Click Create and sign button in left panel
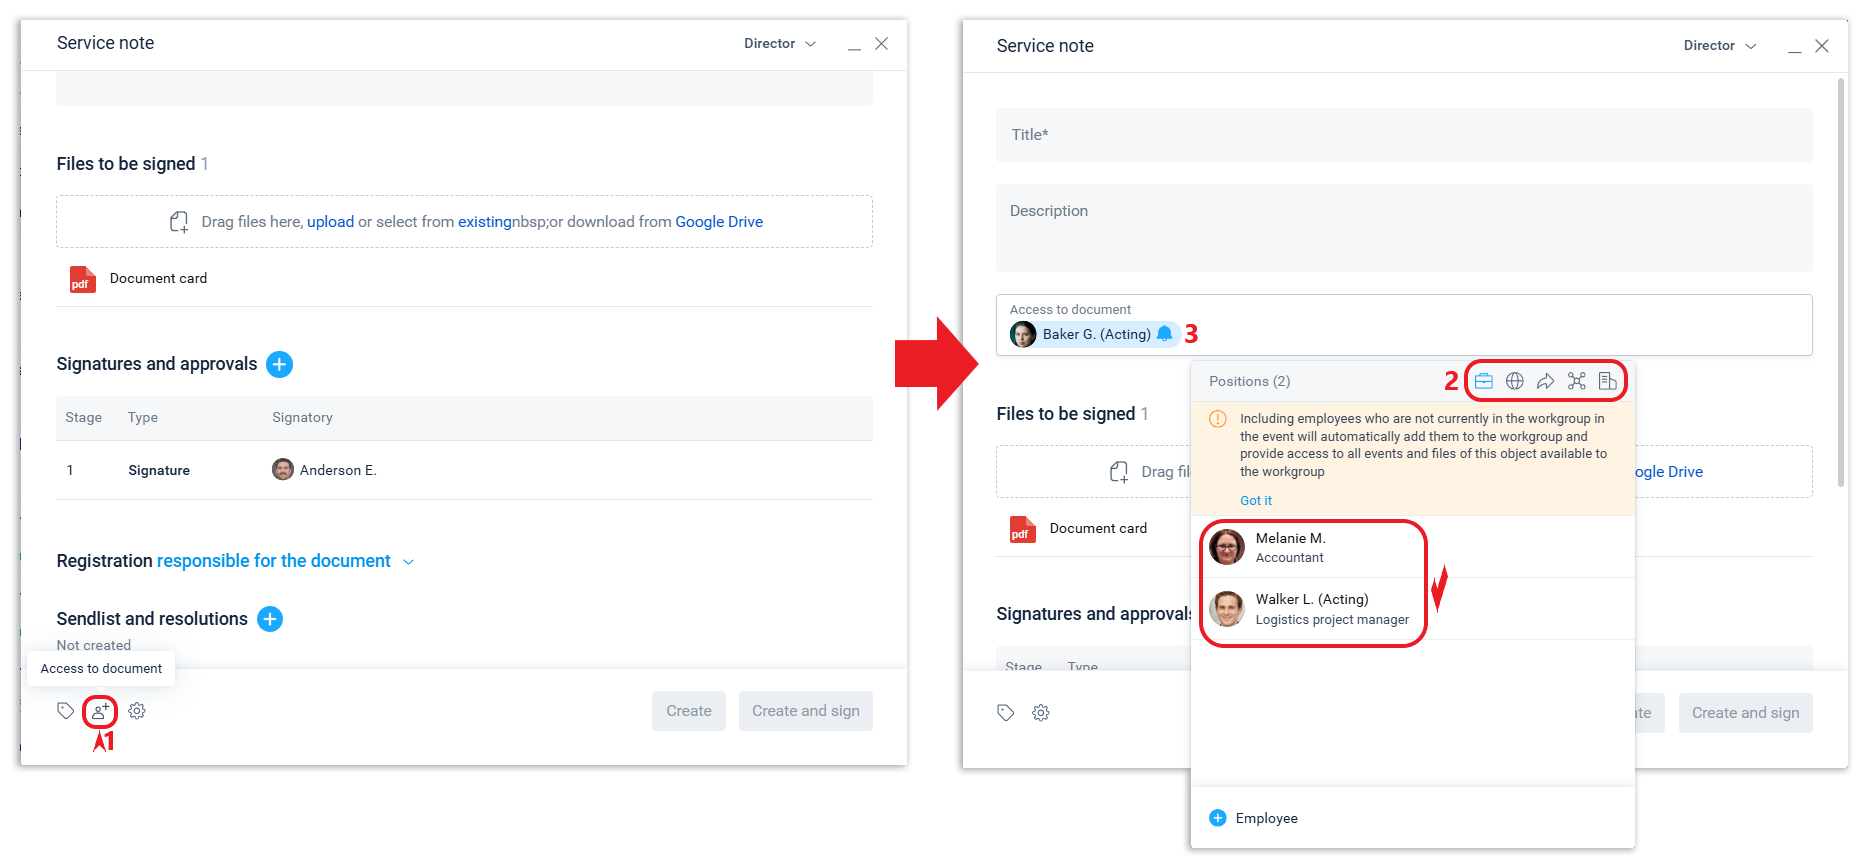 coord(805,711)
